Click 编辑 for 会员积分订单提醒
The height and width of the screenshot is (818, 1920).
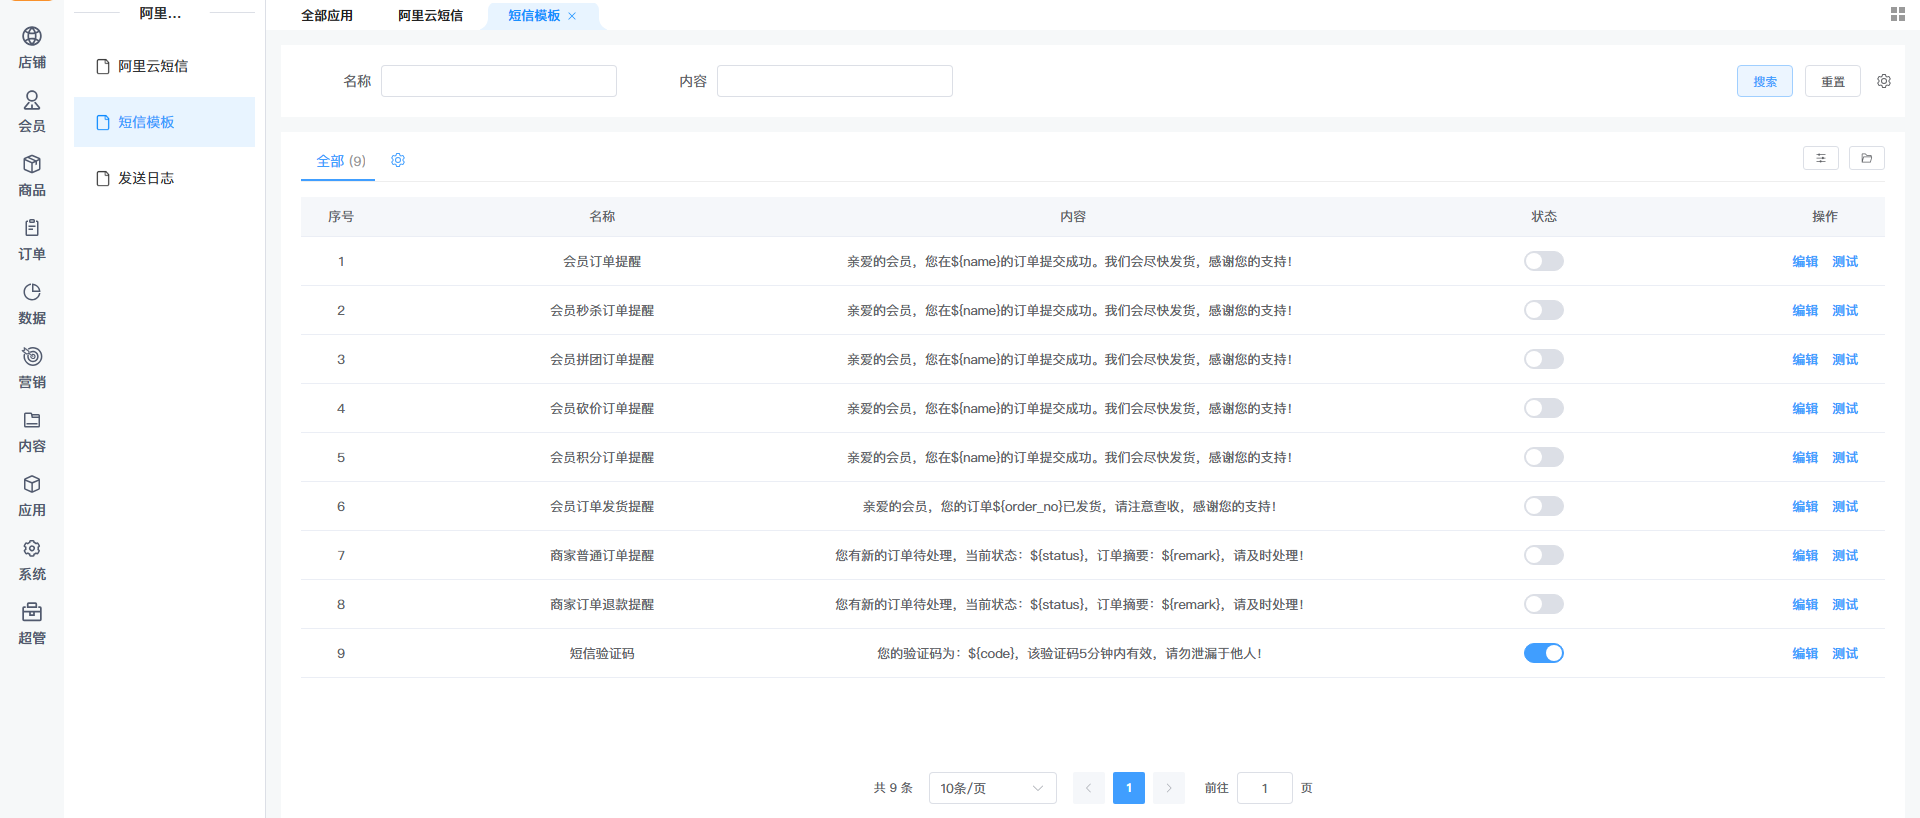tap(1805, 457)
